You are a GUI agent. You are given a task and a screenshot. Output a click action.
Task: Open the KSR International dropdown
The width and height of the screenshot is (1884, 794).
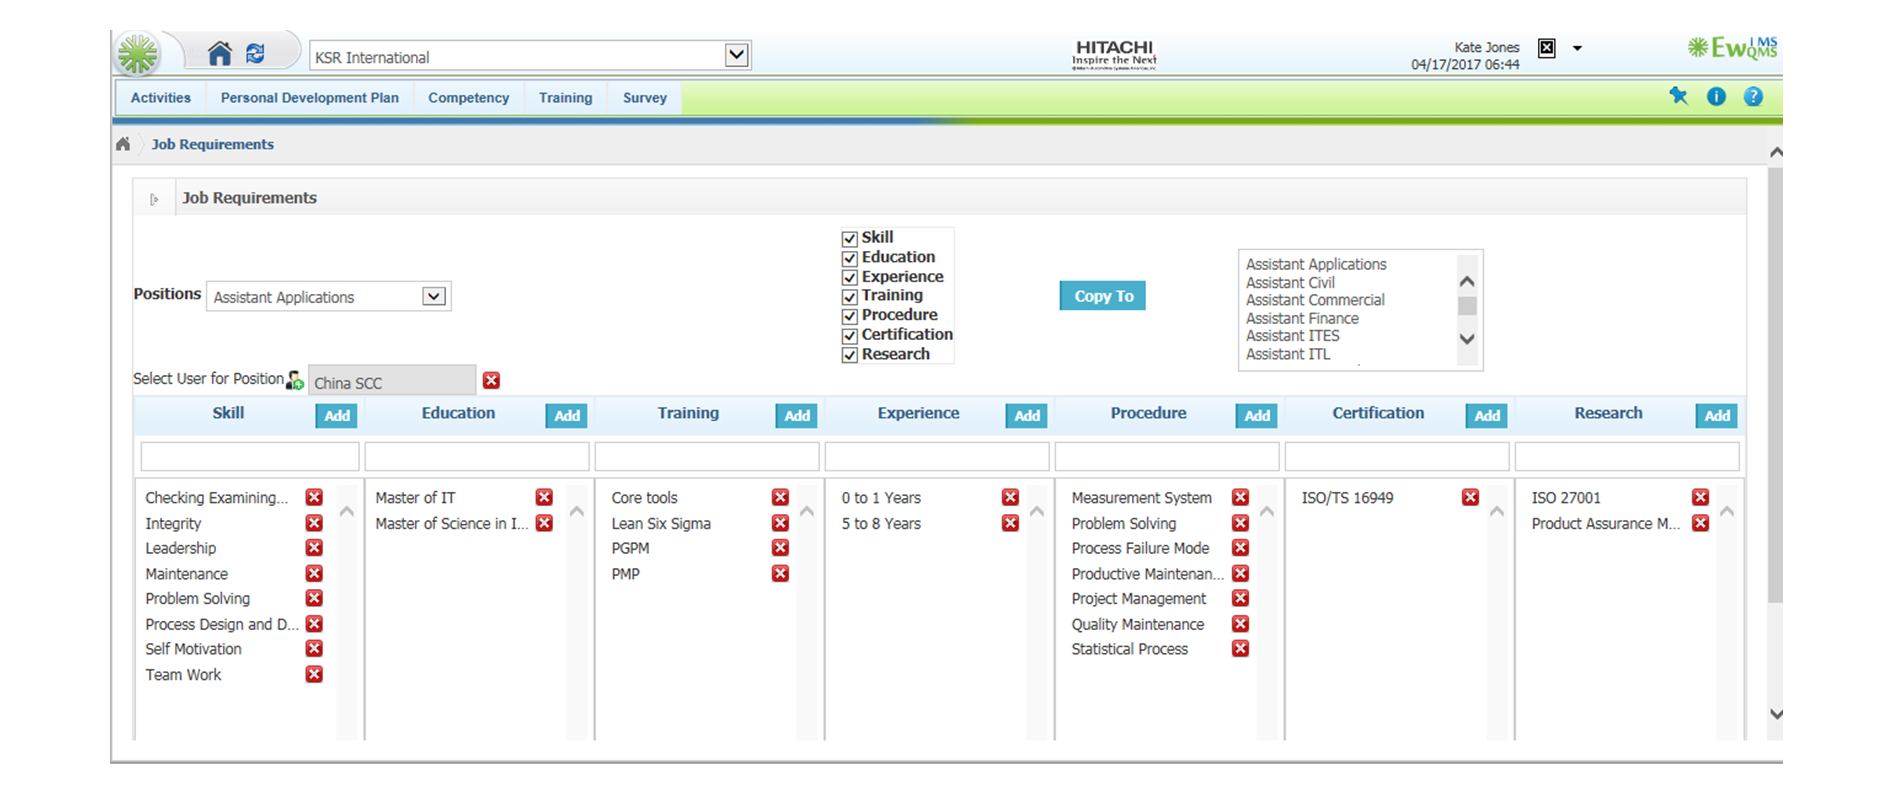(x=737, y=55)
